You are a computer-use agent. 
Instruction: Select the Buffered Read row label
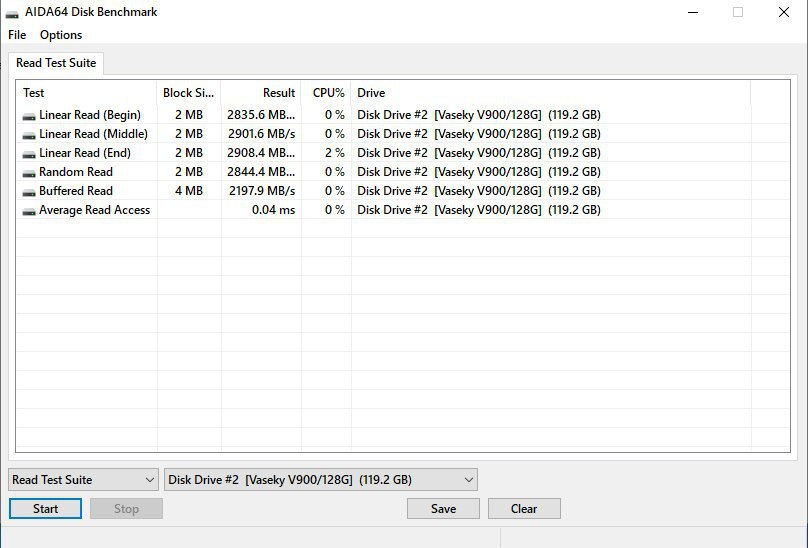coord(76,191)
